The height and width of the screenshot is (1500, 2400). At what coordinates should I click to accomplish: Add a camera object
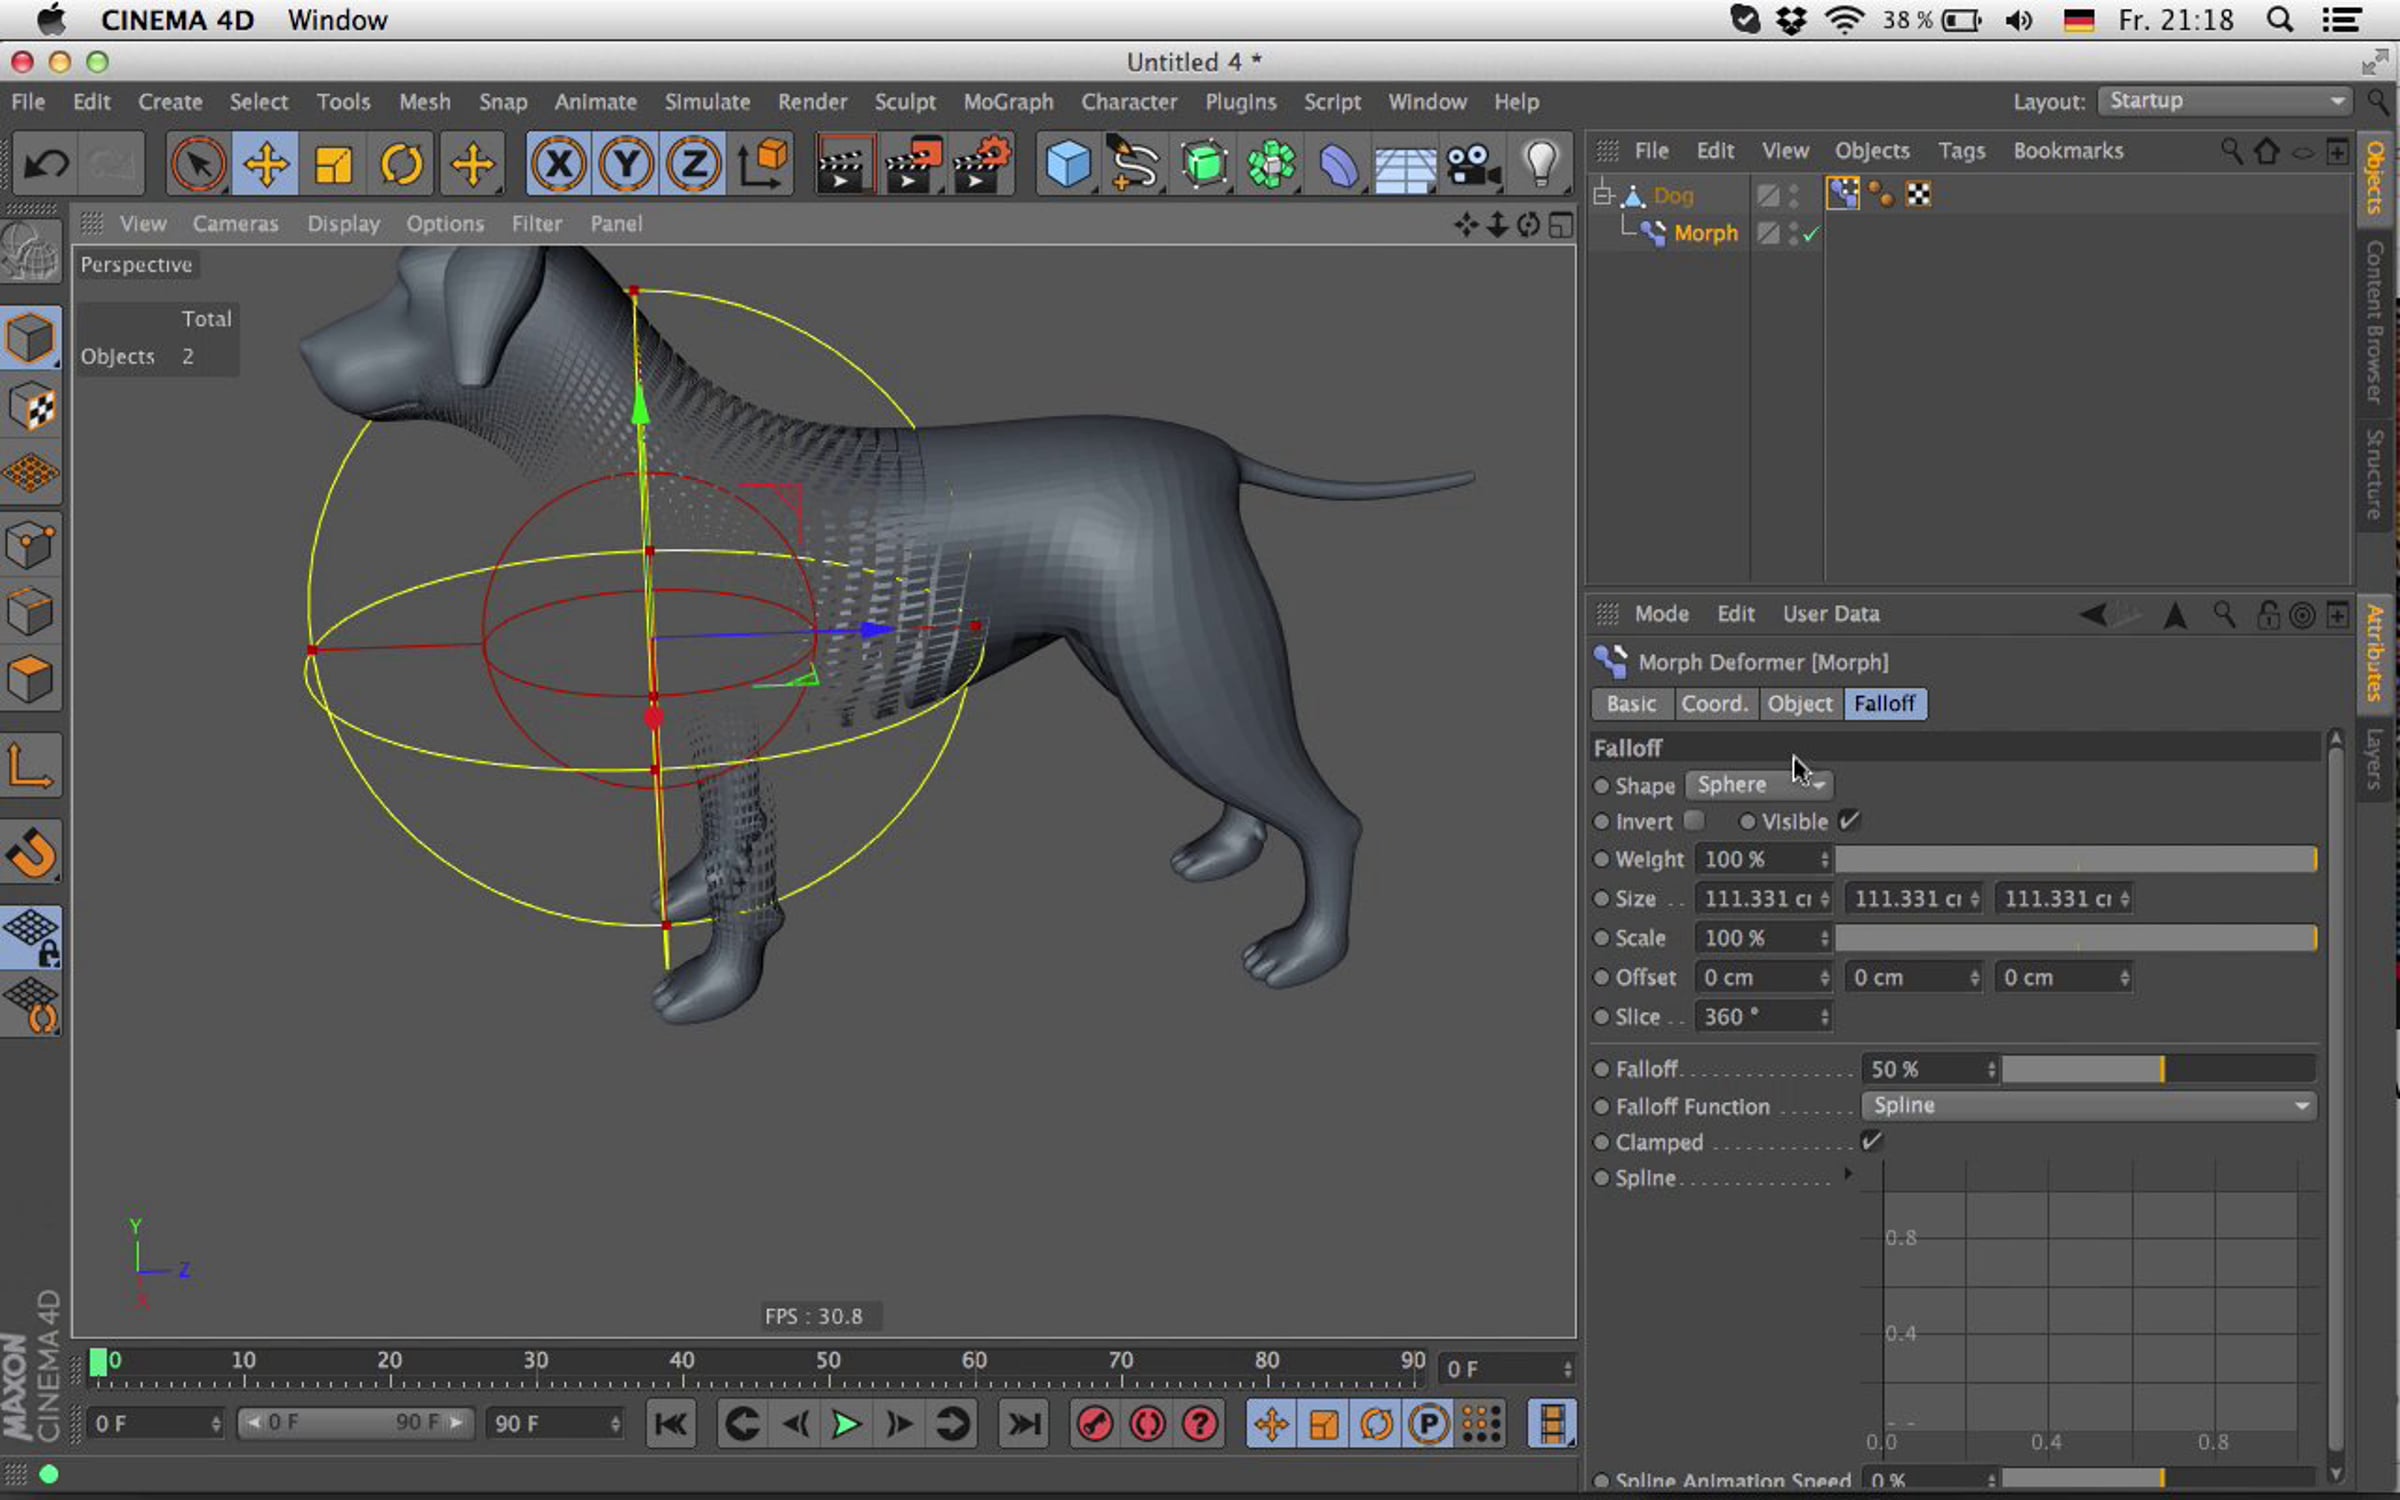pos(1473,163)
